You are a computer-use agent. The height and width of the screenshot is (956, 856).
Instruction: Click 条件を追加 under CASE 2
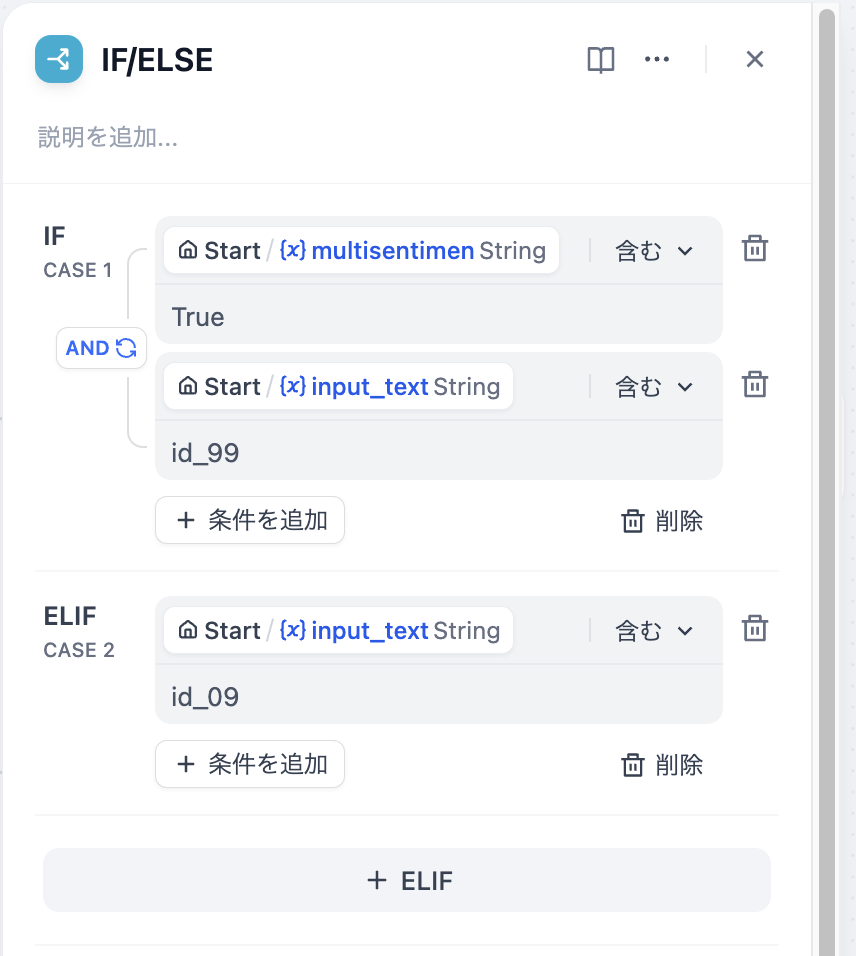(250, 764)
